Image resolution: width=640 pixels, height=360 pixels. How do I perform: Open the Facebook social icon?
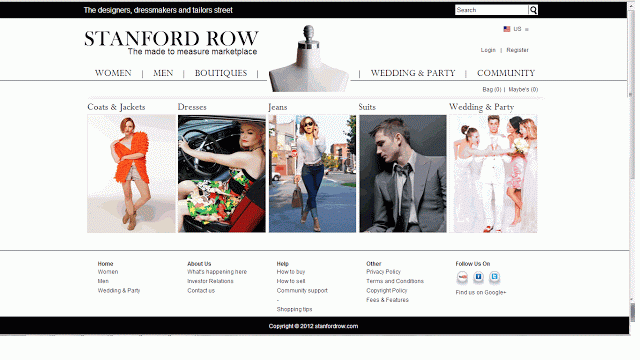click(478, 277)
